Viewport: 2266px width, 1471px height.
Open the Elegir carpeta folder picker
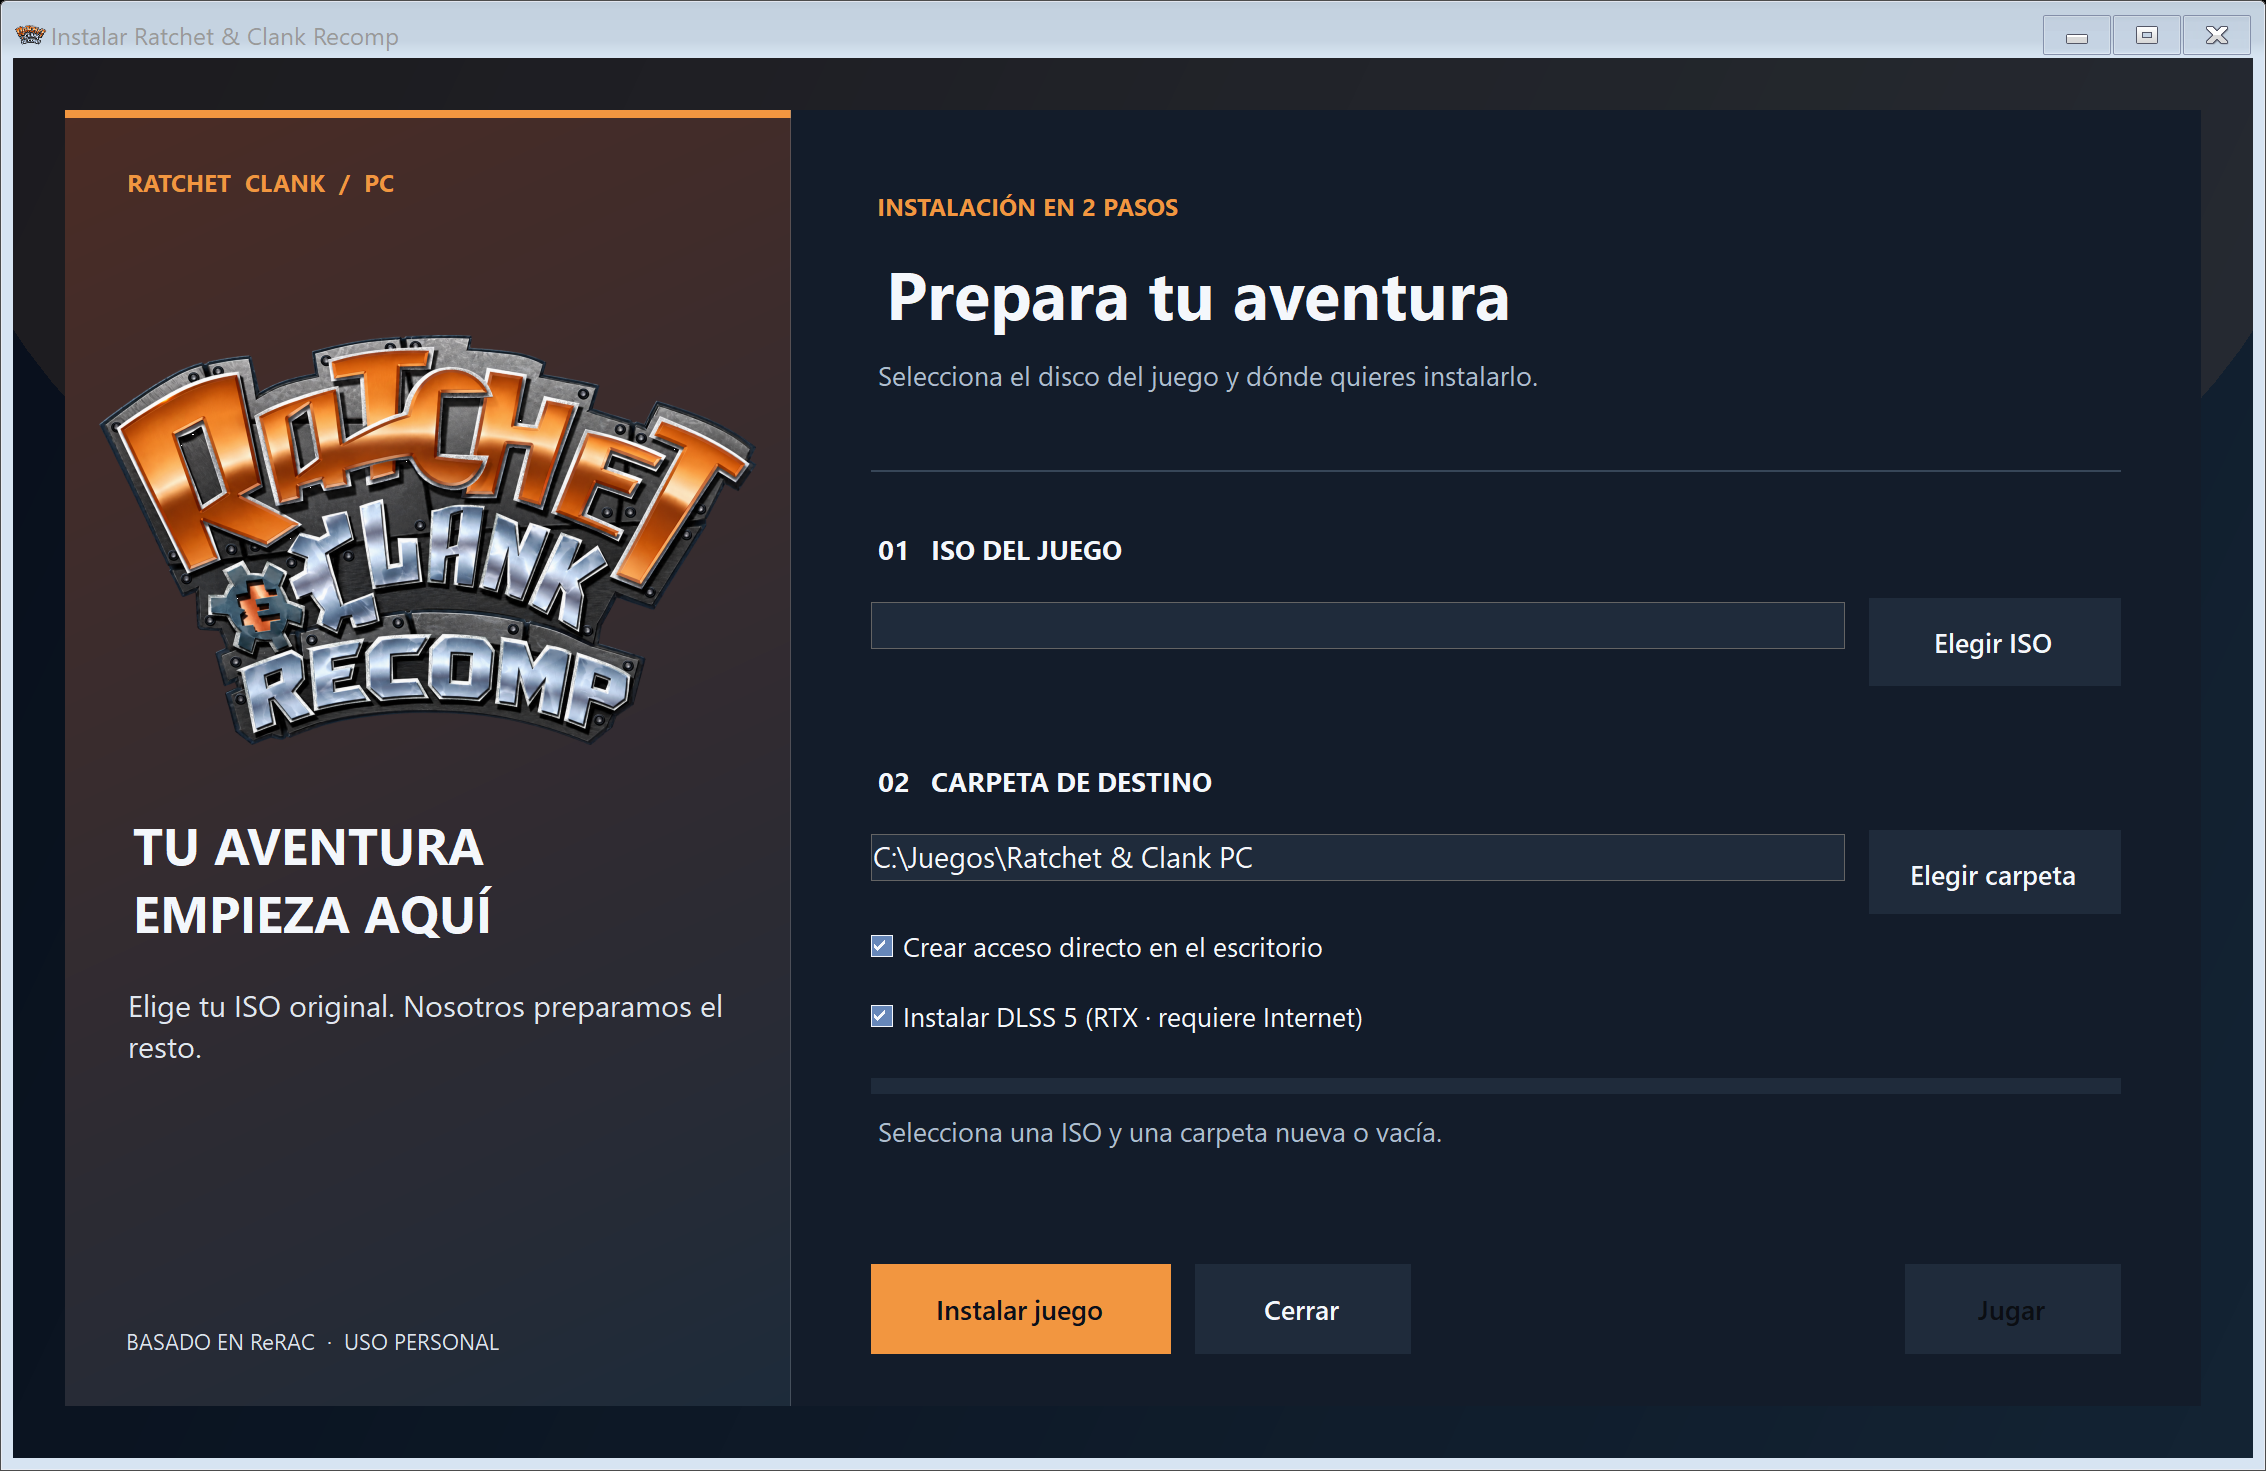pos(1994,872)
